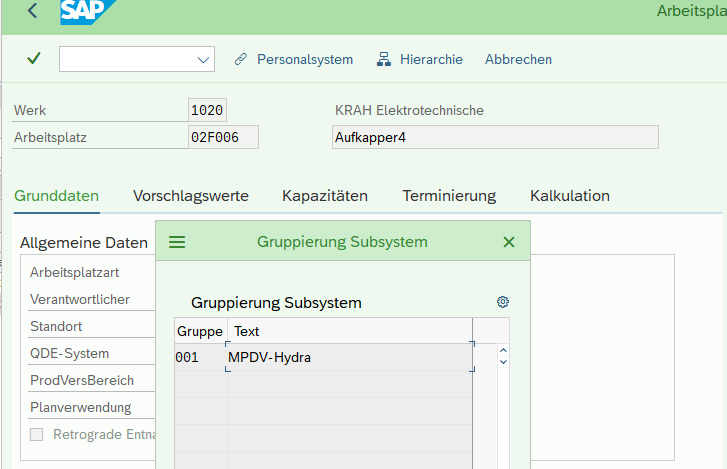Click the SAP logo
Viewport: 727px width, 469px height.
pyautogui.click(x=88, y=12)
